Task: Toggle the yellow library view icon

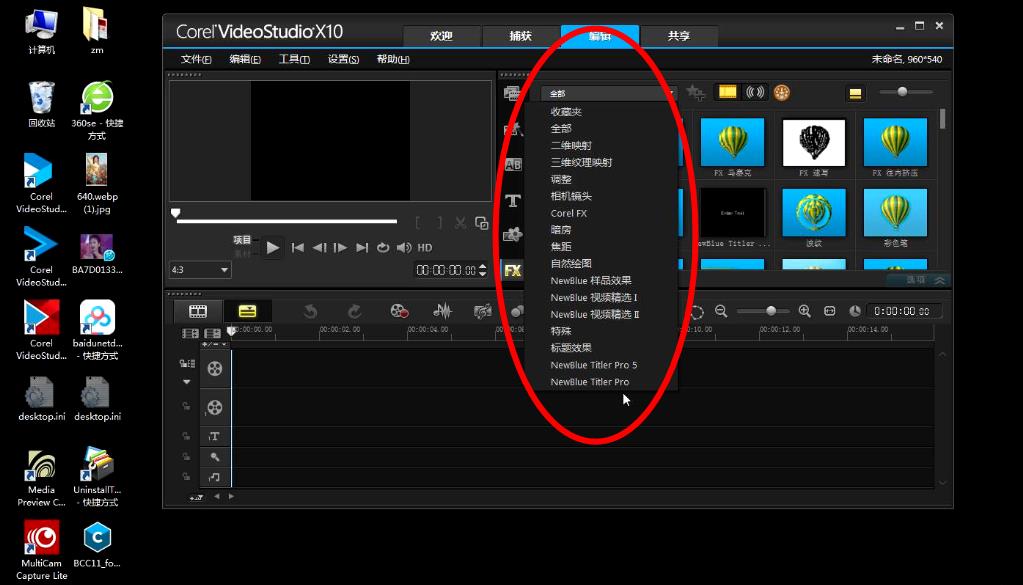Action: [x=855, y=93]
